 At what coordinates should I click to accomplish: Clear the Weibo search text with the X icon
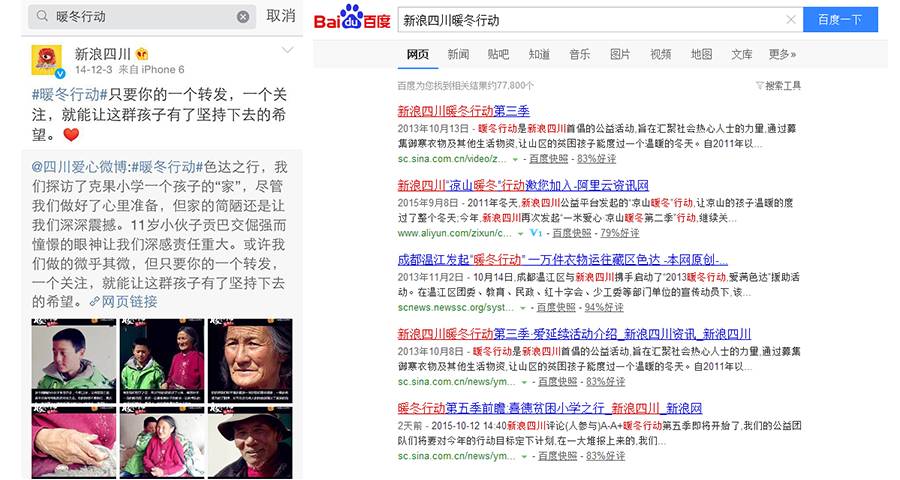click(243, 17)
